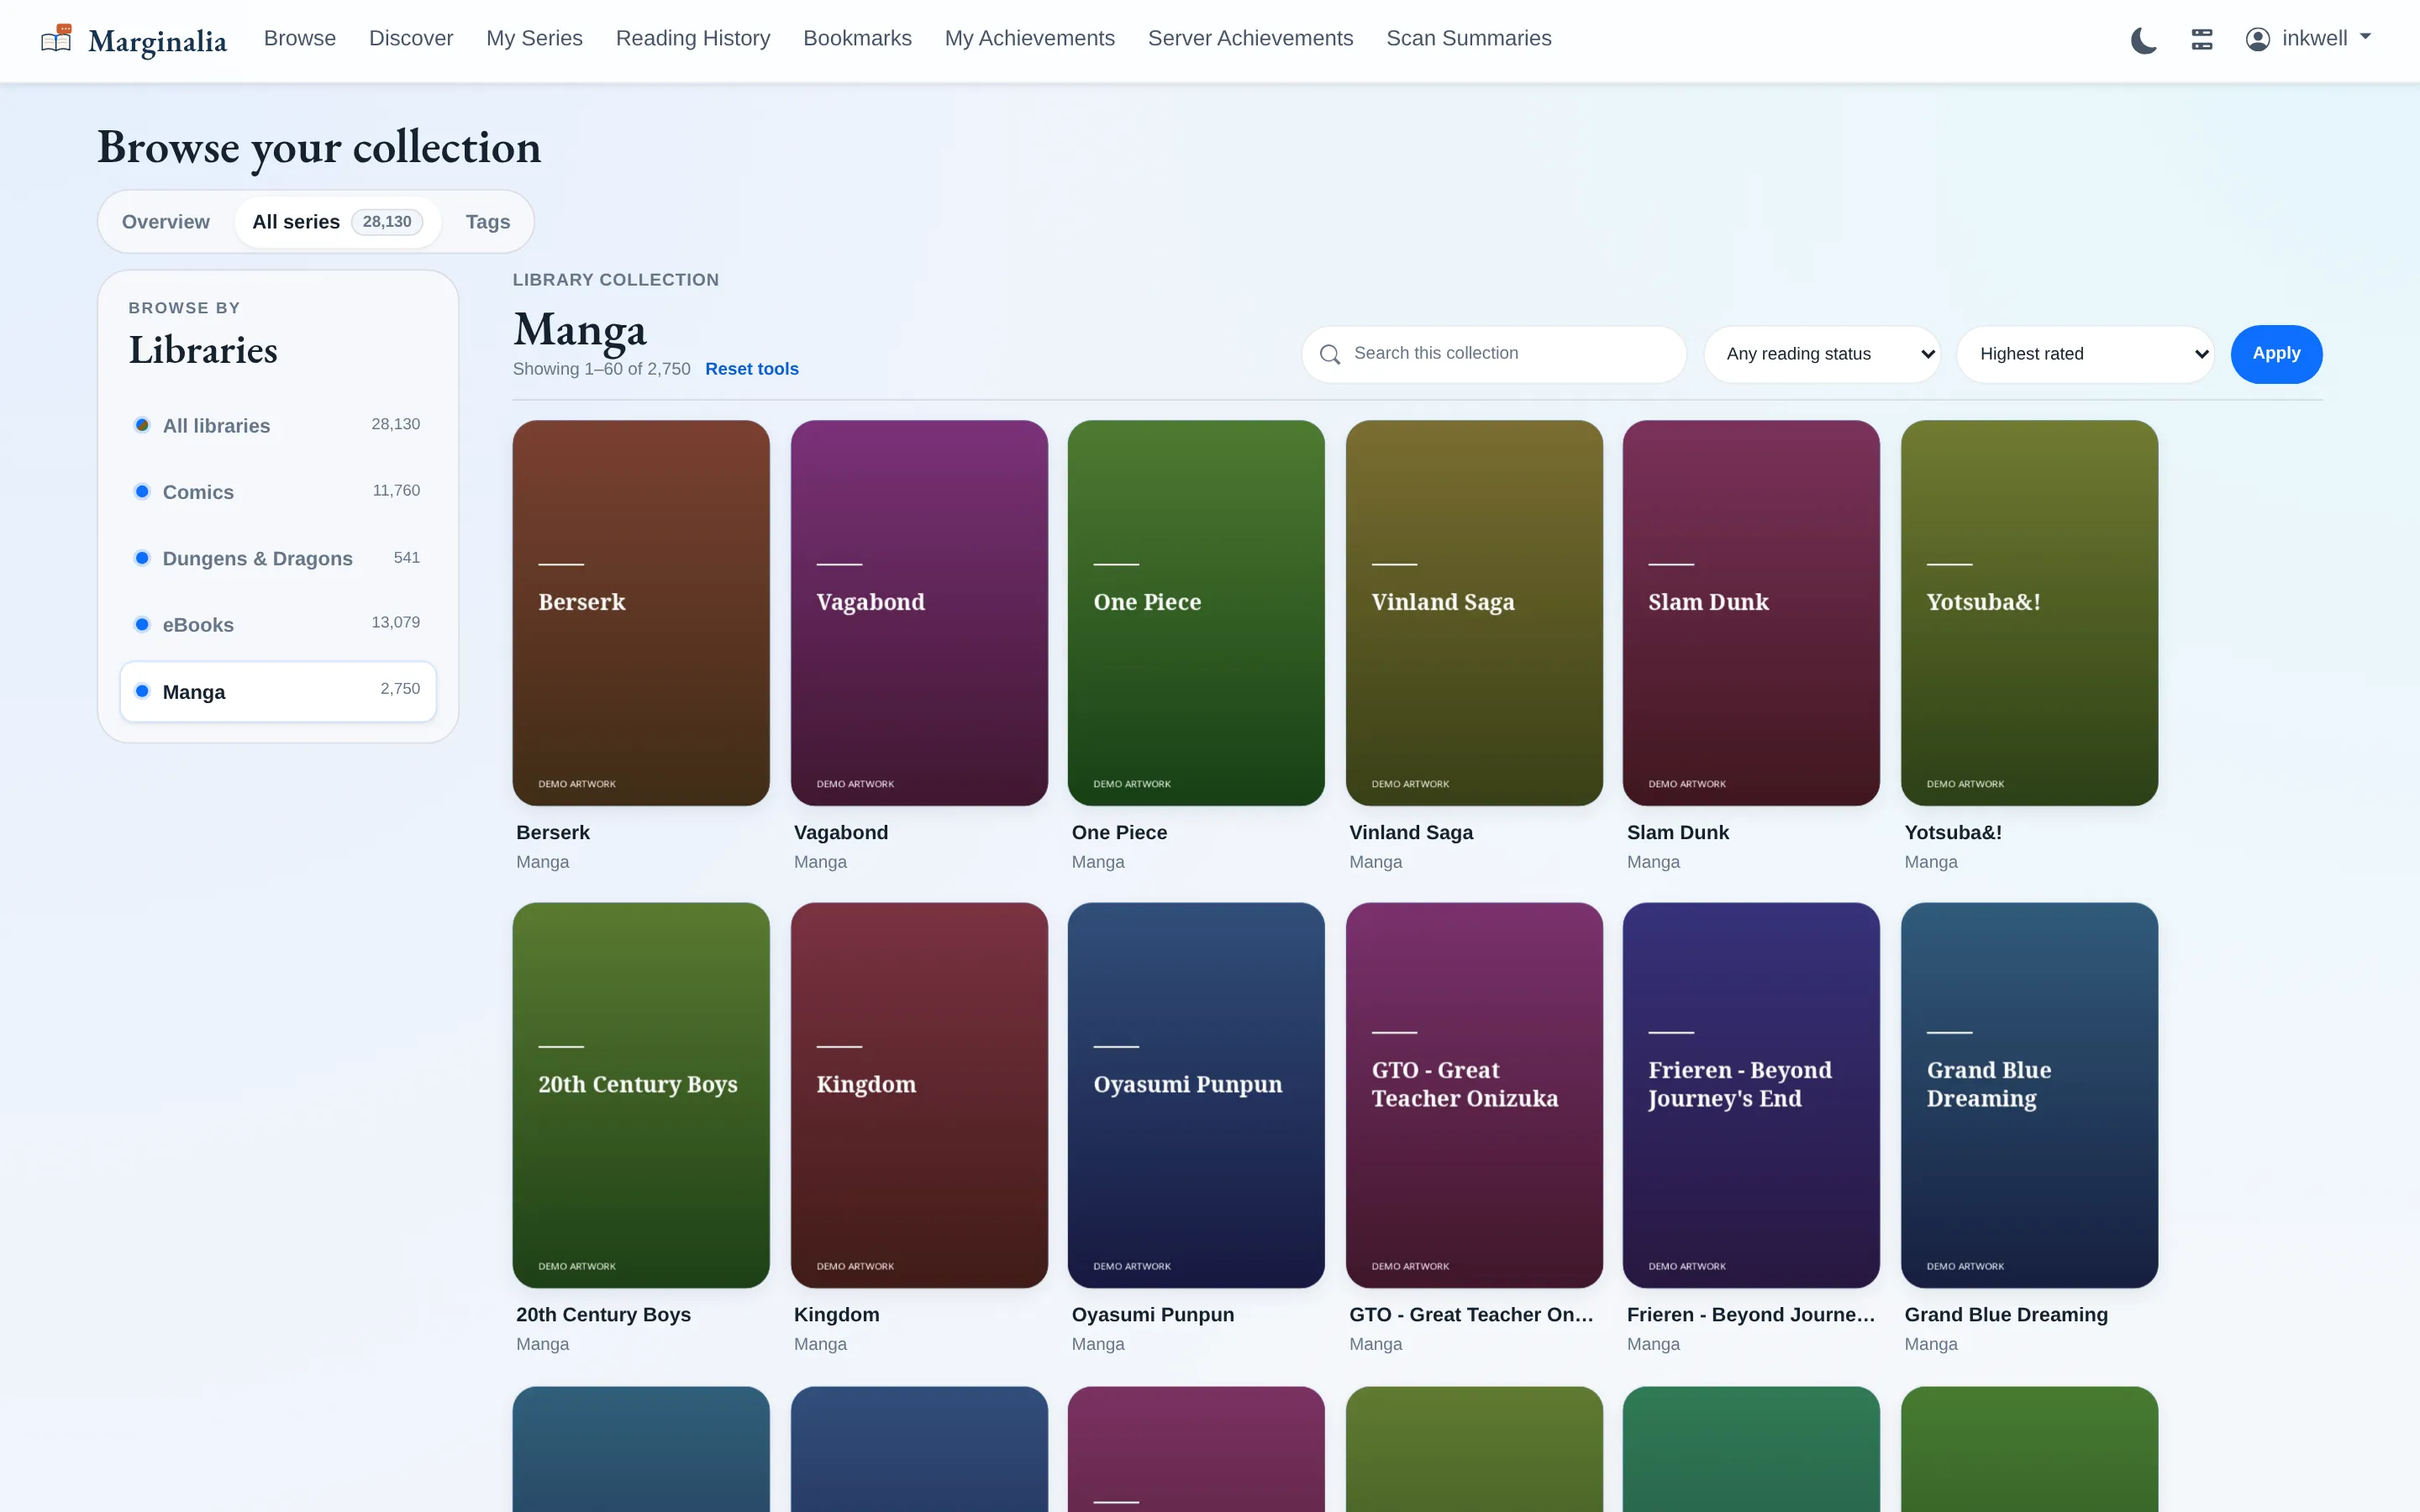Click the Berserk title link below cover
This screenshot has height=1512, width=2420.
click(553, 832)
